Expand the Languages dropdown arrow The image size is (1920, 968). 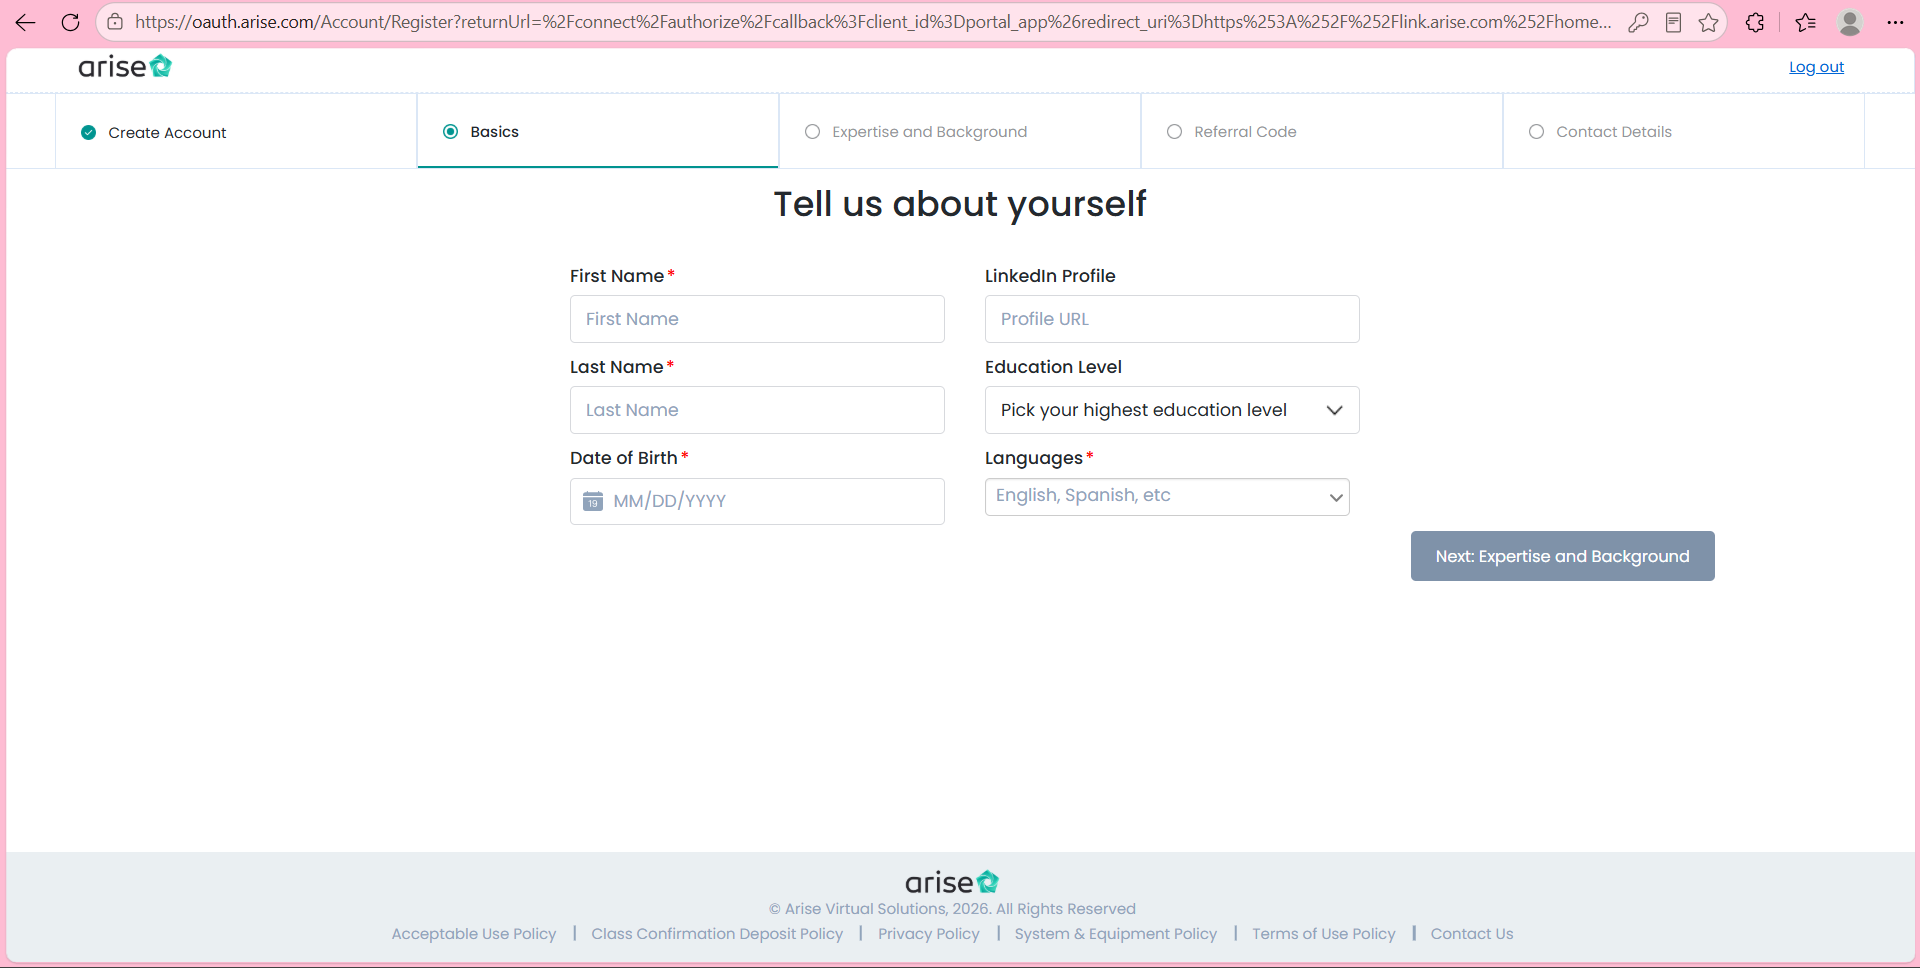point(1335,497)
